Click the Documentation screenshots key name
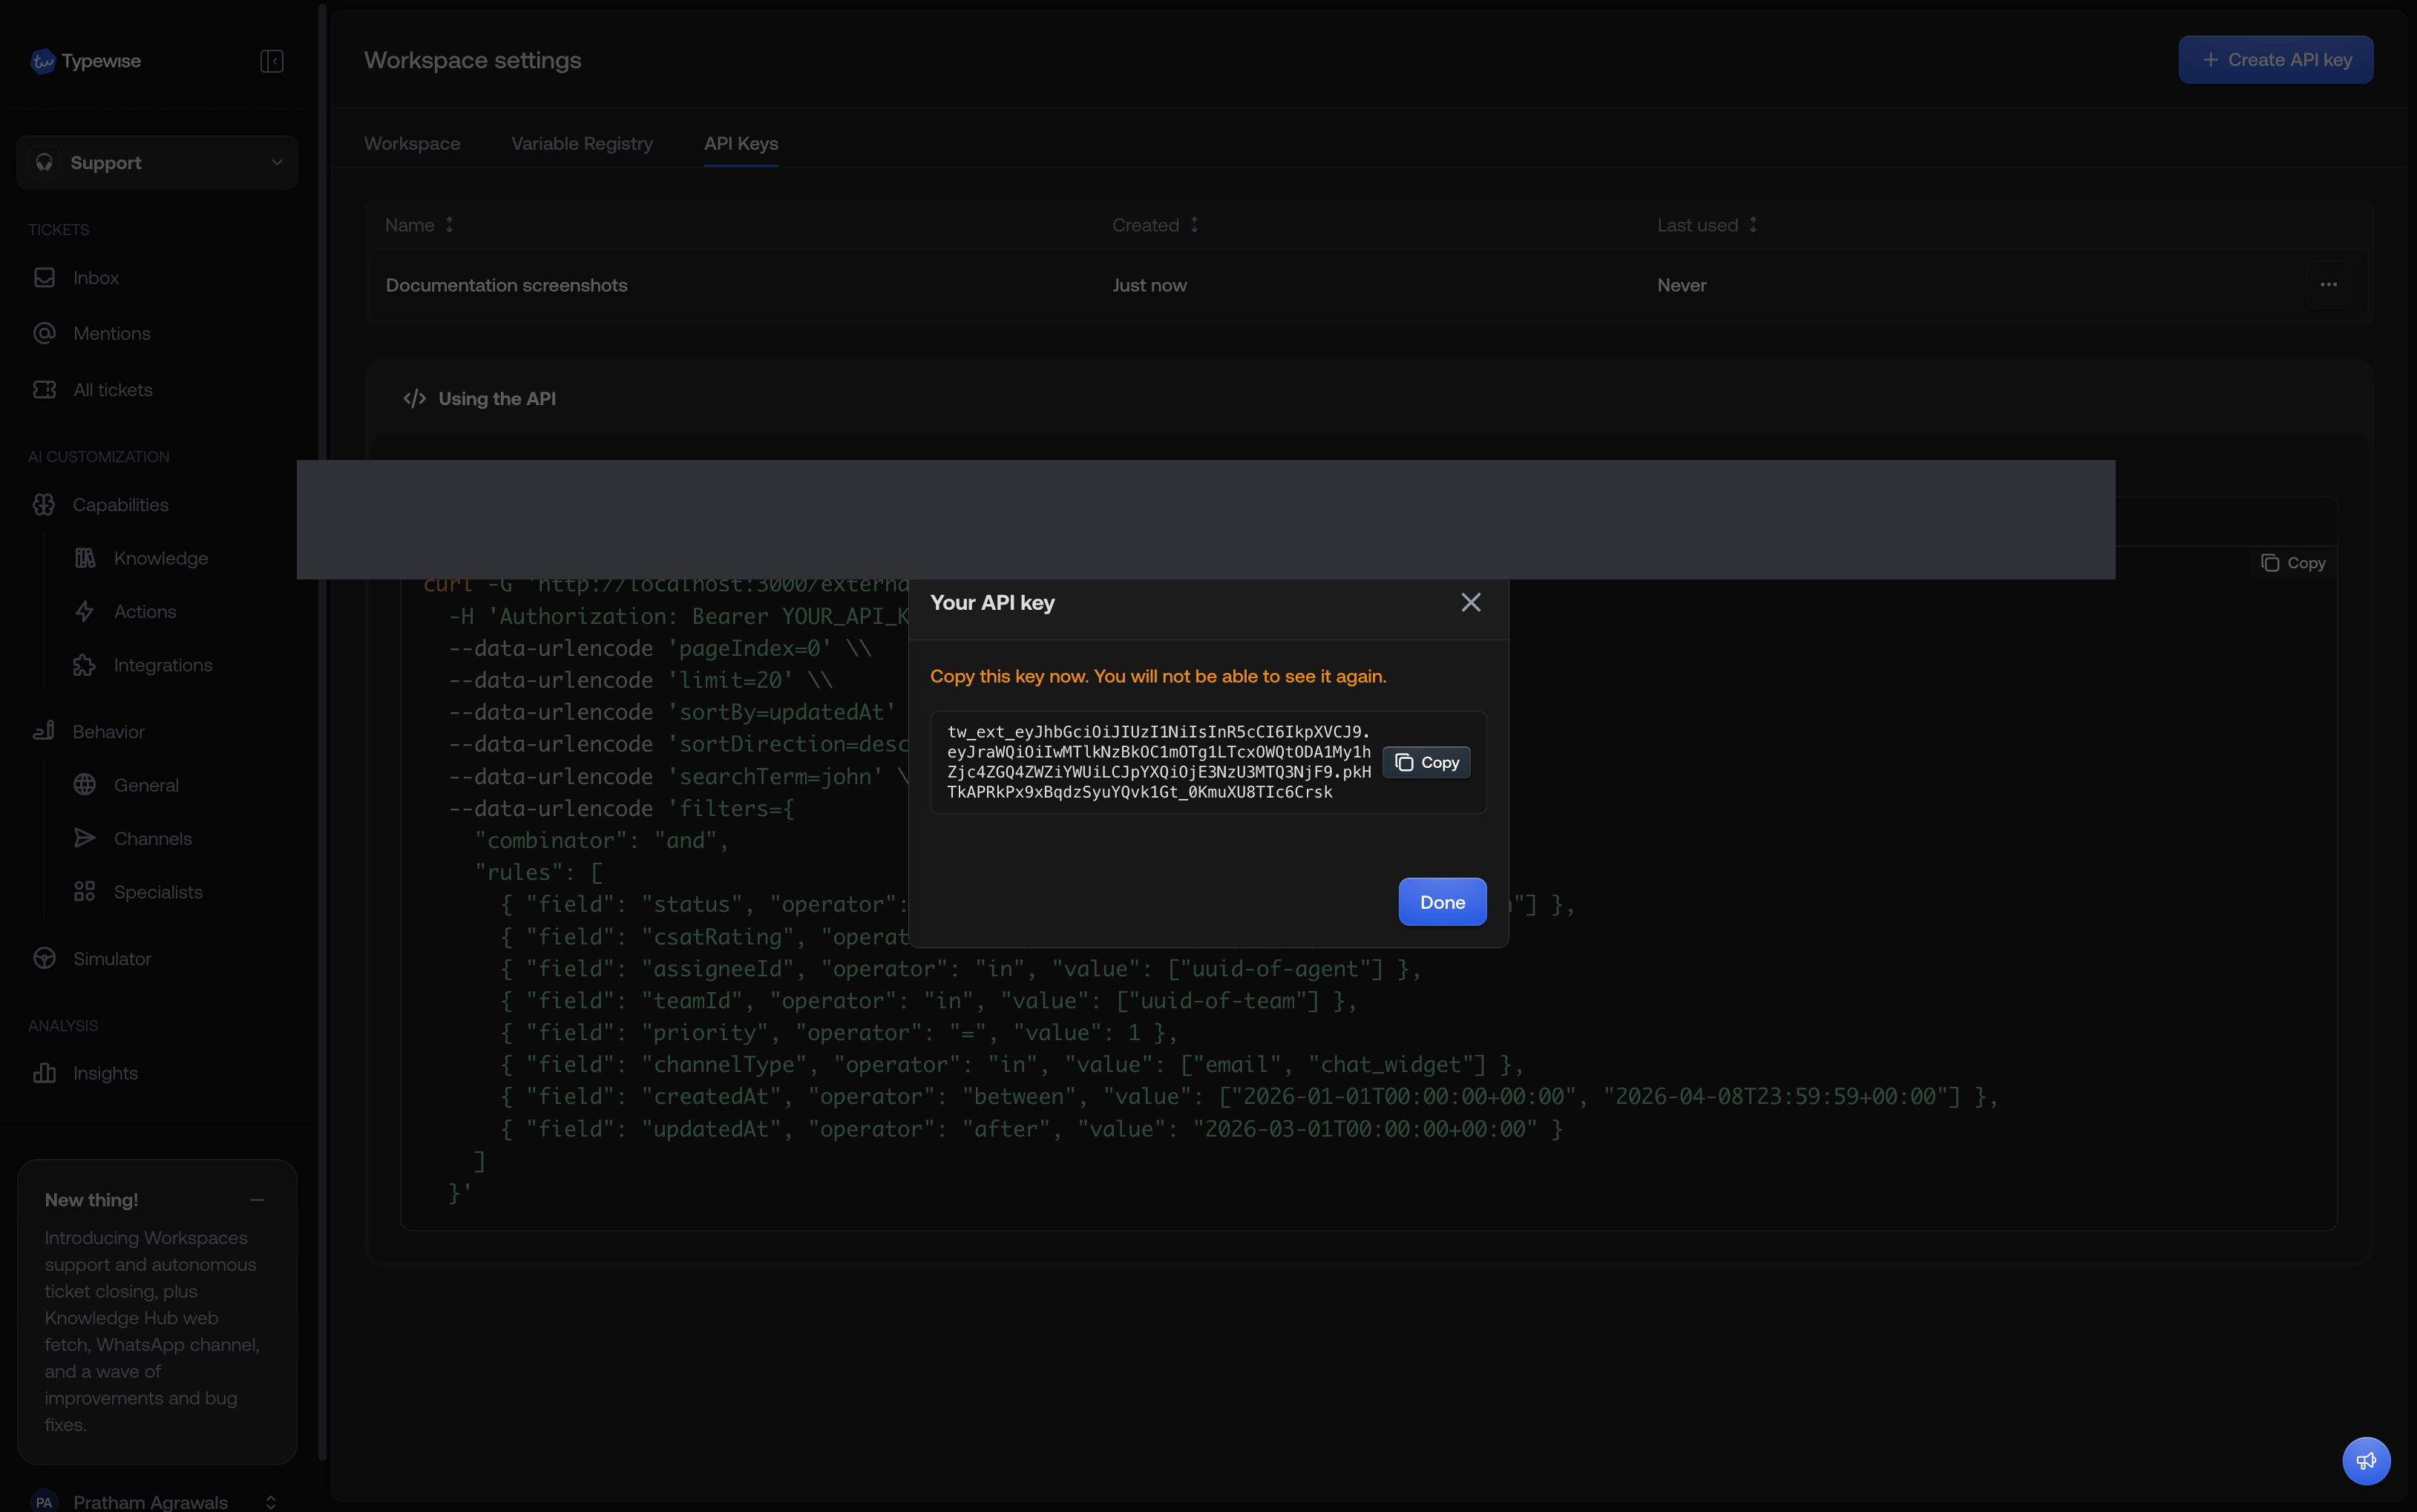Image resolution: width=2417 pixels, height=1512 pixels. [x=506, y=285]
